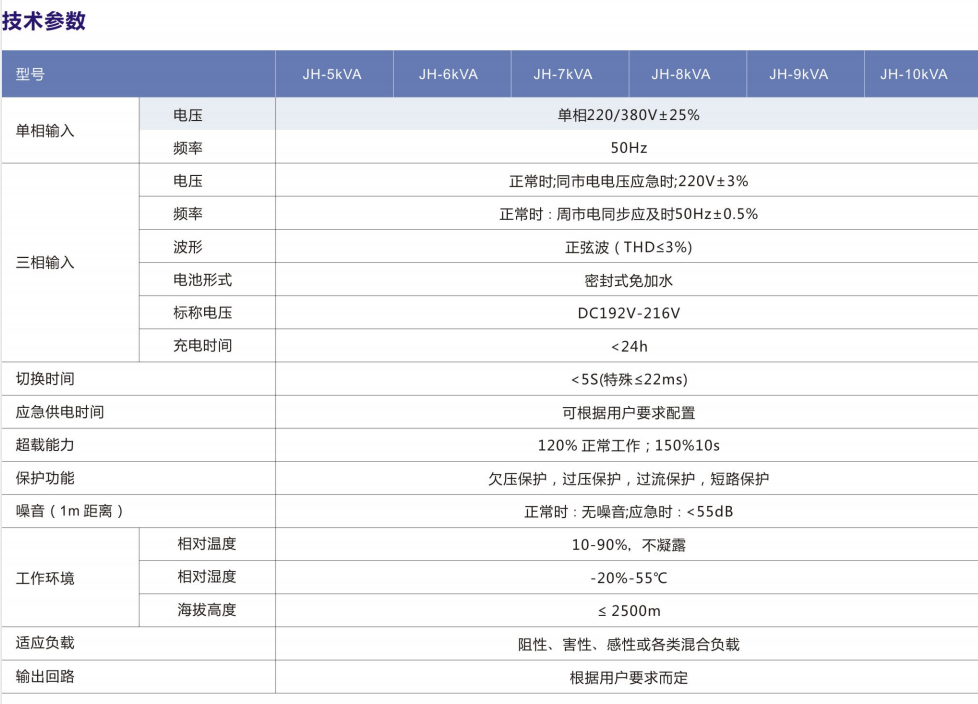Viewport: 978px width, 704px height.
Task: Select the '超载能力' row label
Action: (45, 445)
